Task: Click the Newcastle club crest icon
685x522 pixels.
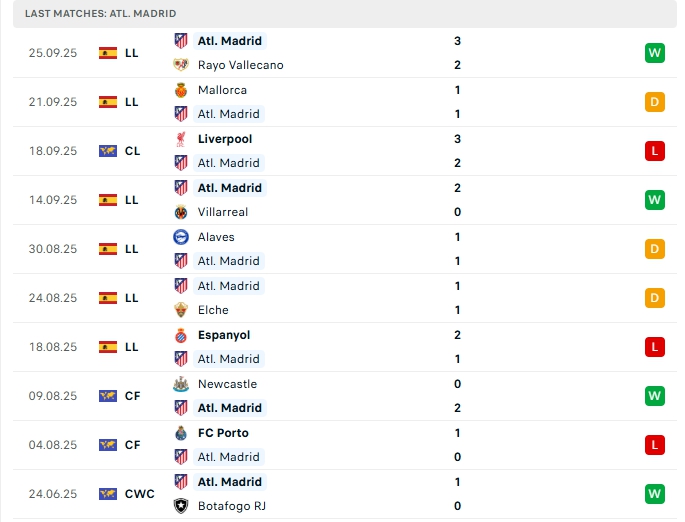Action: tap(181, 384)
